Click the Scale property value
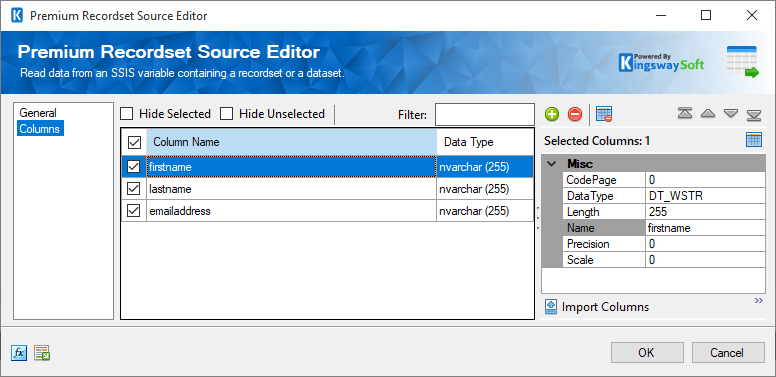 click(705, 260)
